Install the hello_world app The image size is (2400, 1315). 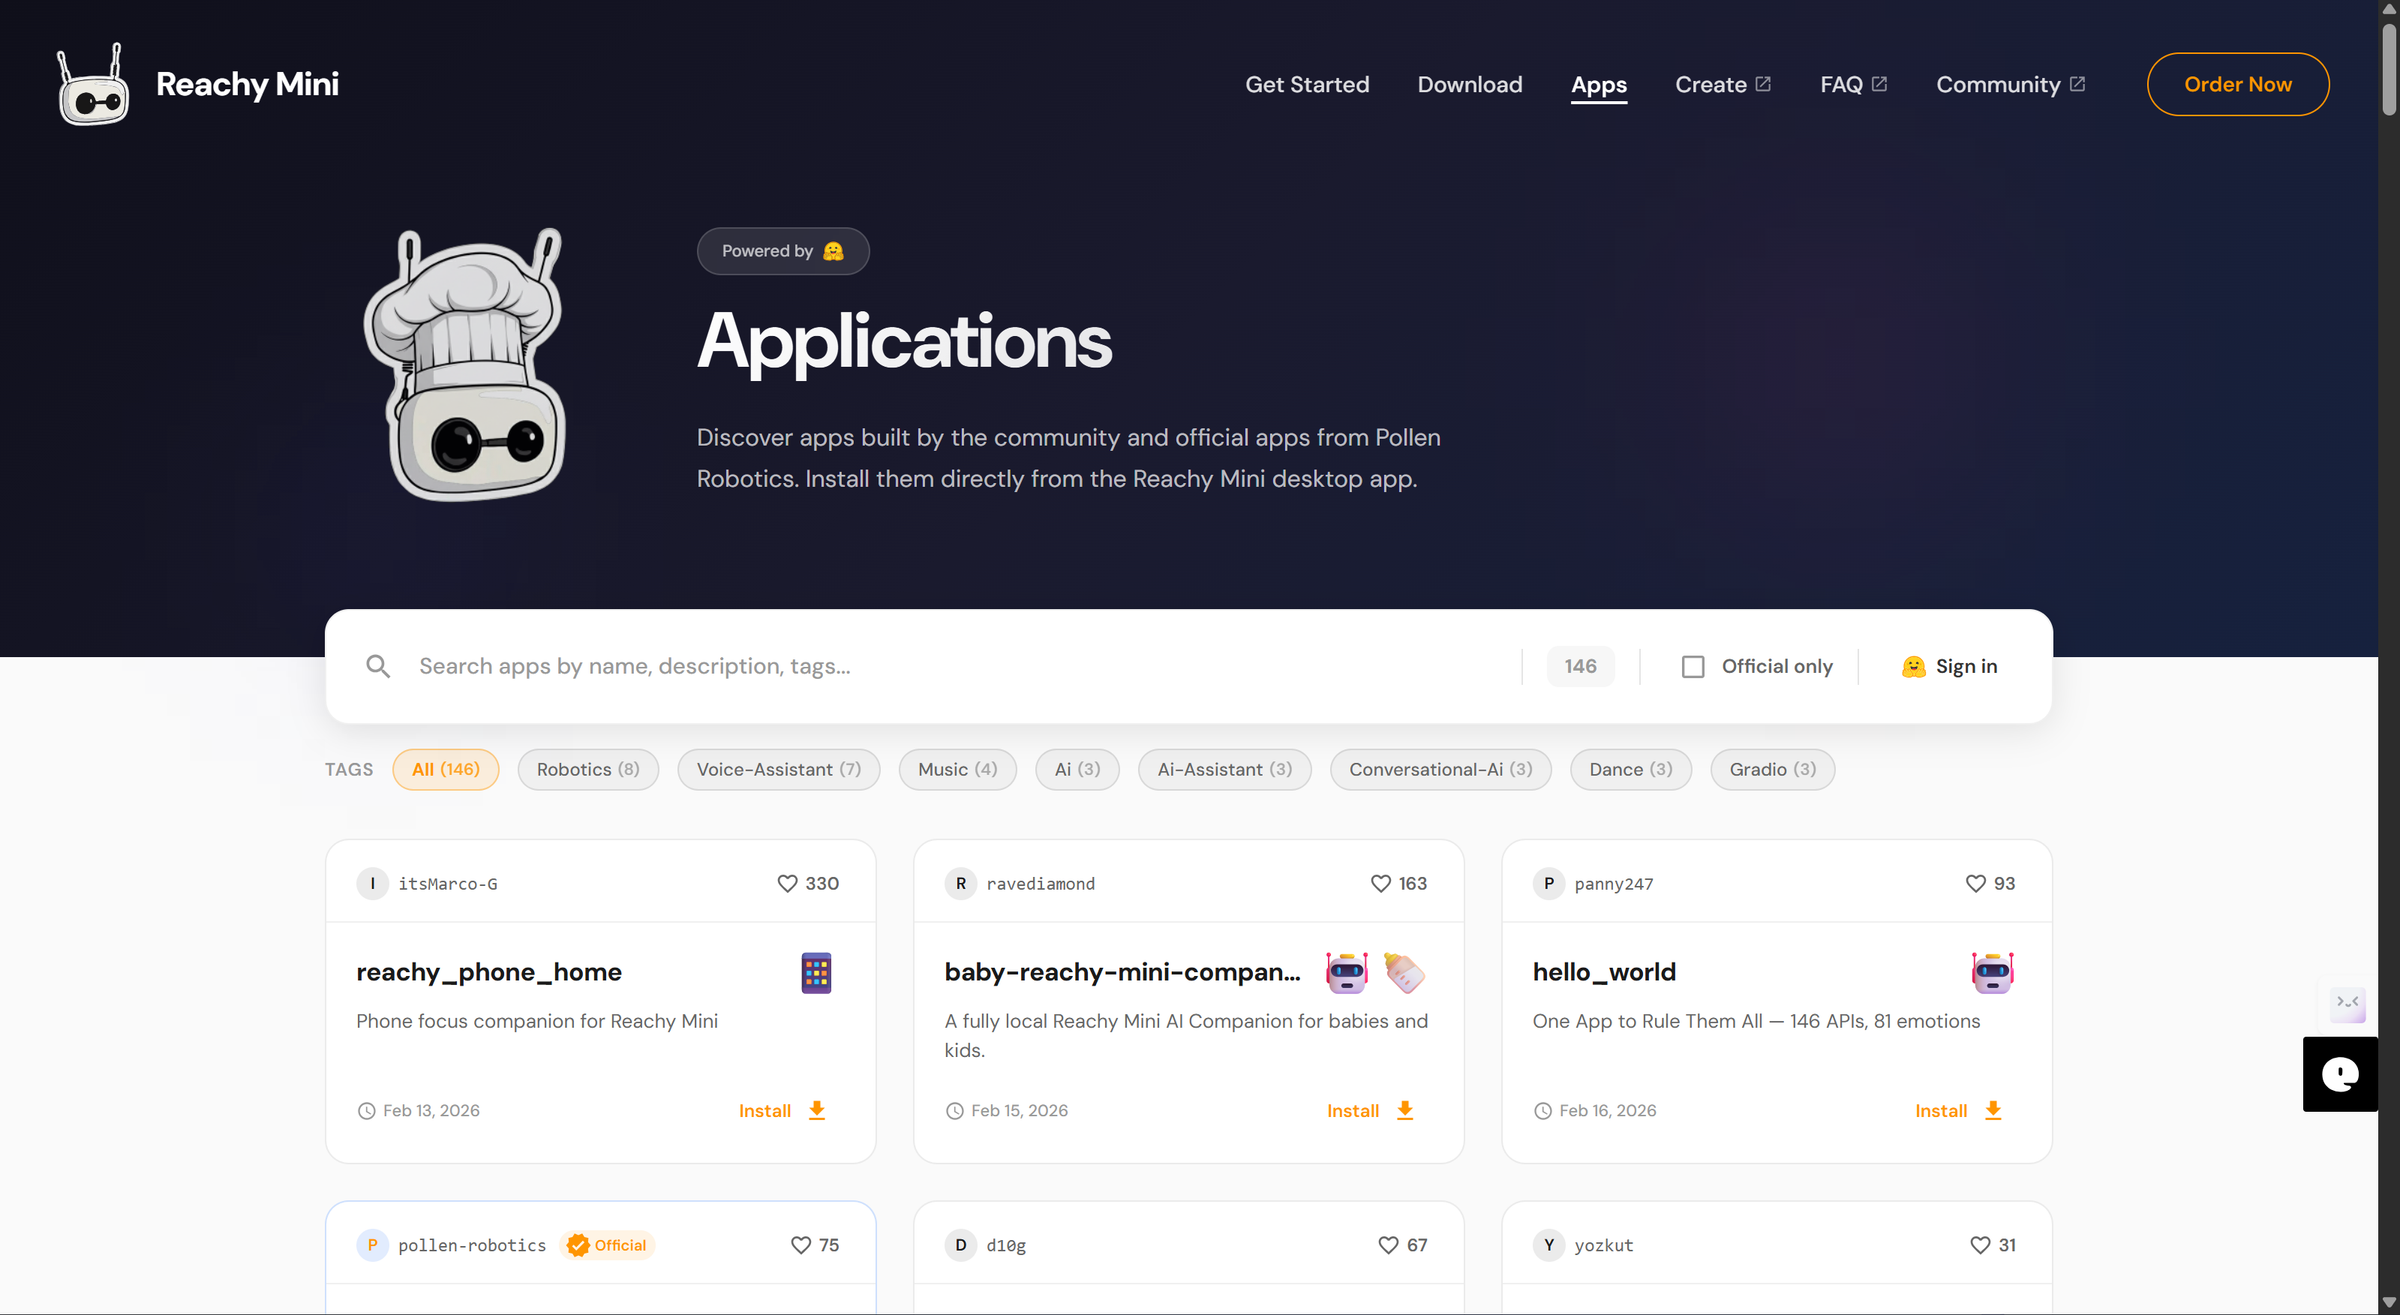click(x=1958, y=1111)
